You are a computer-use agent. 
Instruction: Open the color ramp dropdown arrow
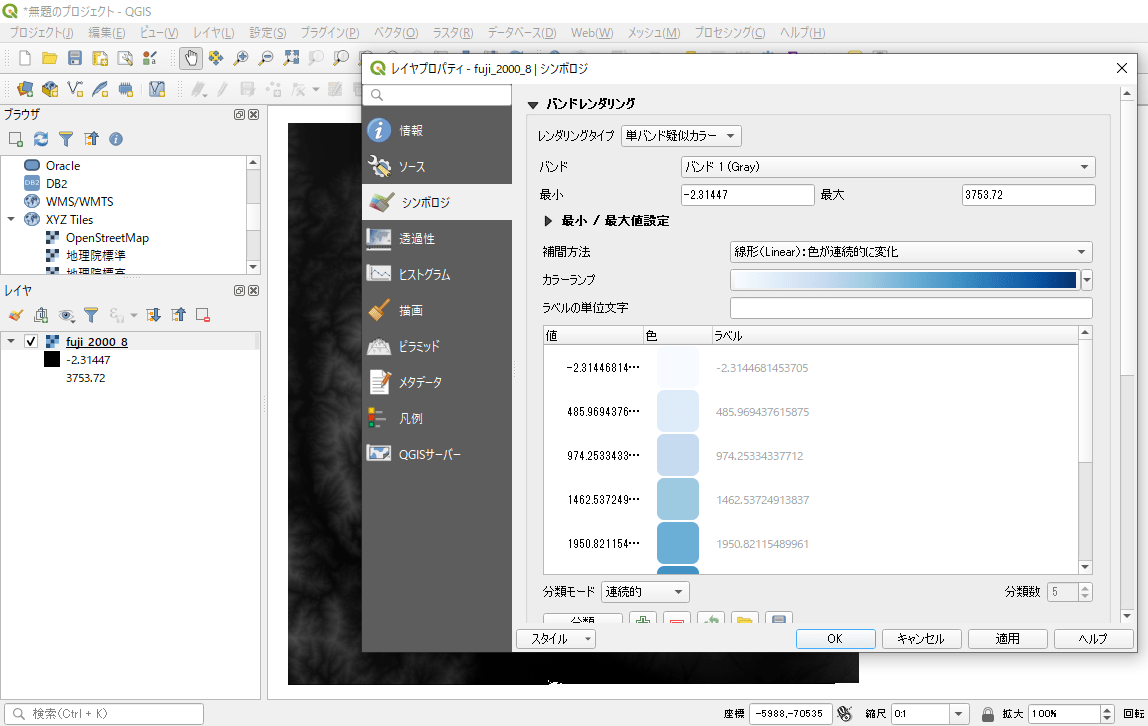tap(1086, 280)
